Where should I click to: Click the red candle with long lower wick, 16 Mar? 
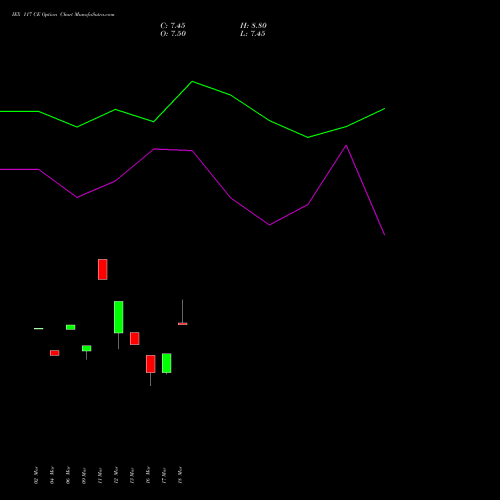151,364
